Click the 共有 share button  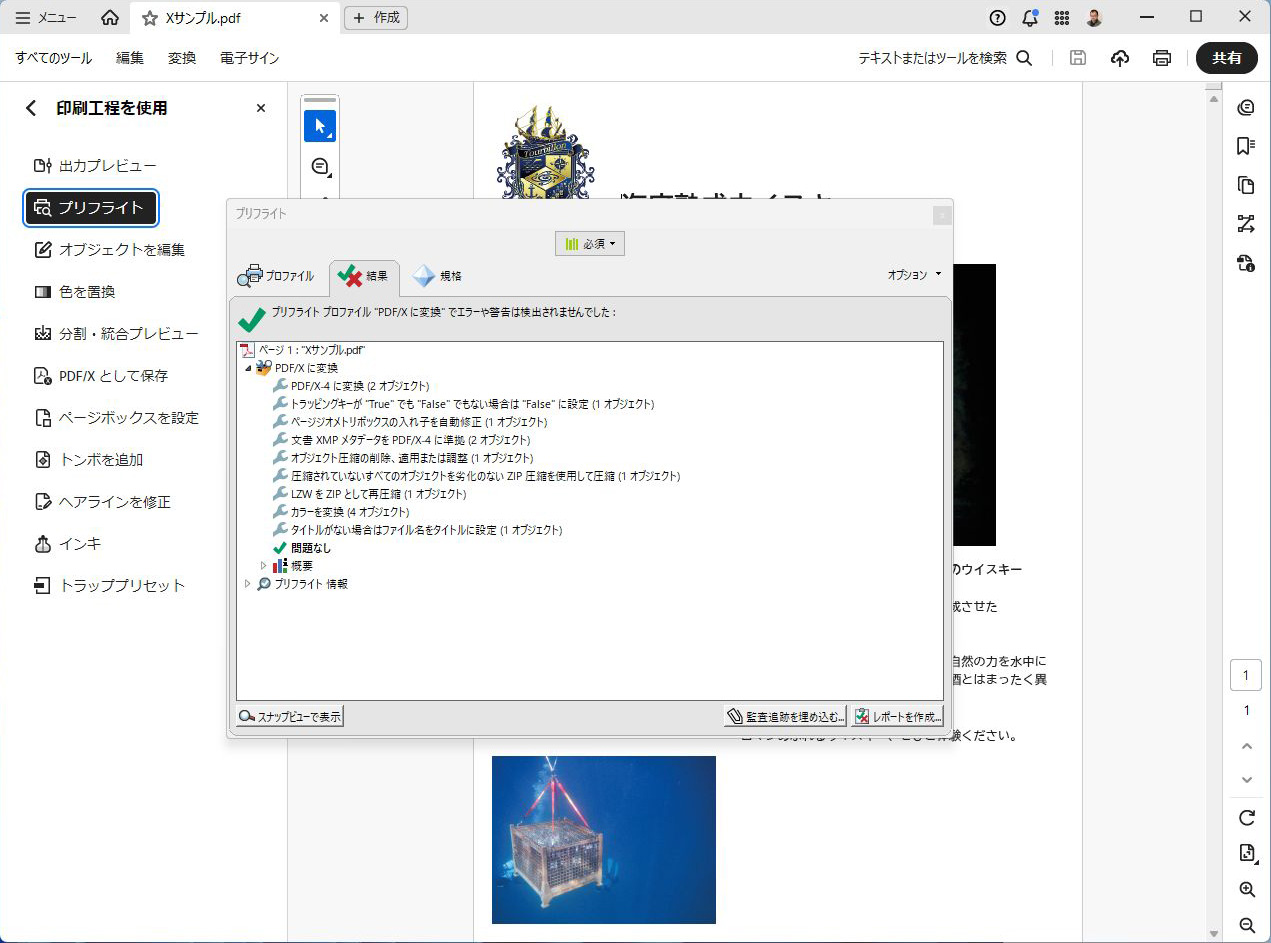(x=1227, y=58)
